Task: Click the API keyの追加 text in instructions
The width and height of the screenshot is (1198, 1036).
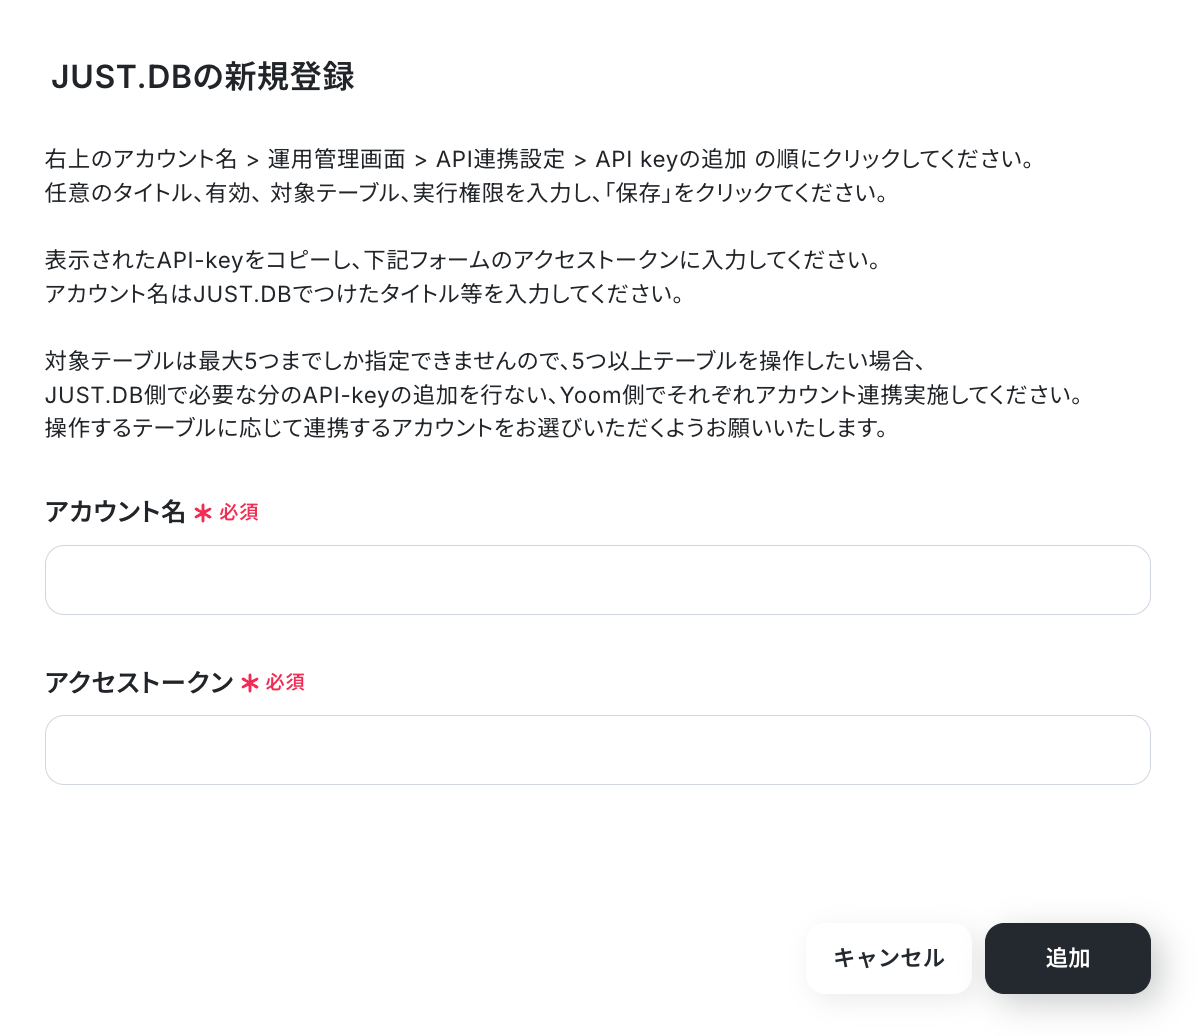Action: tap(670, 159)
